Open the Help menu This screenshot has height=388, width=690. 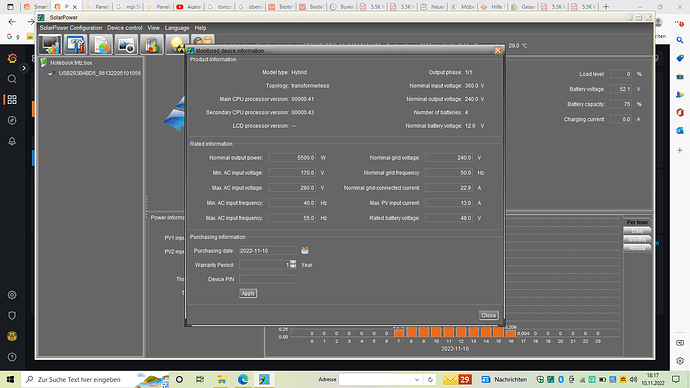click(200, 28)
